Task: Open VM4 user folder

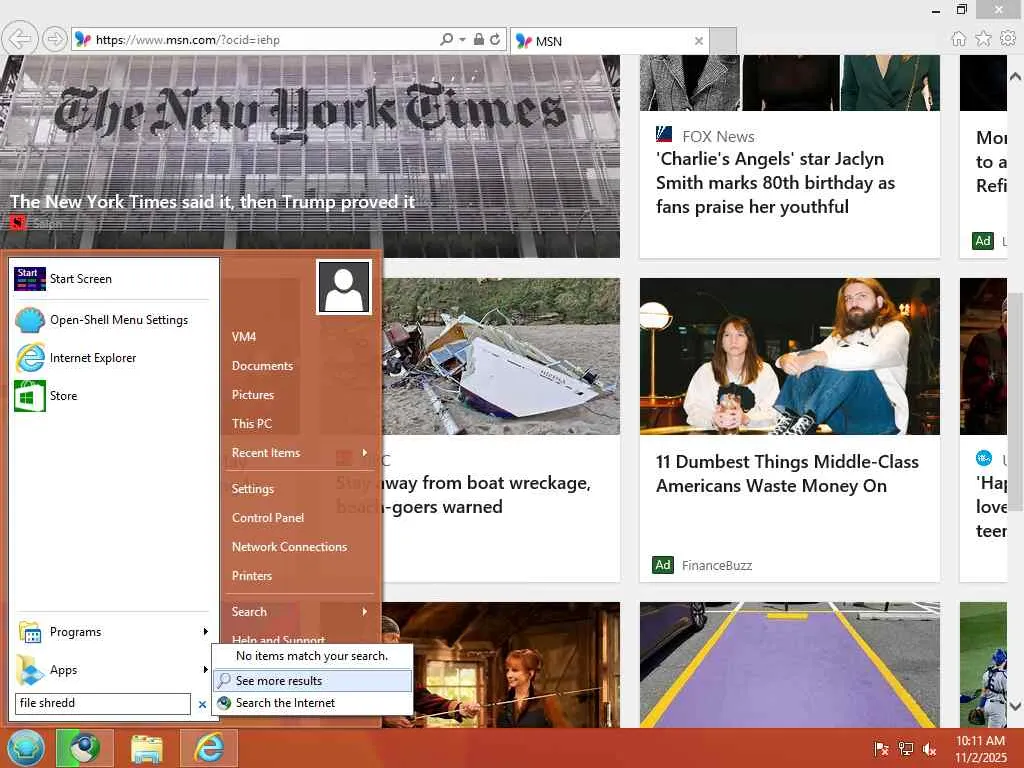Action: pos(244,337)
